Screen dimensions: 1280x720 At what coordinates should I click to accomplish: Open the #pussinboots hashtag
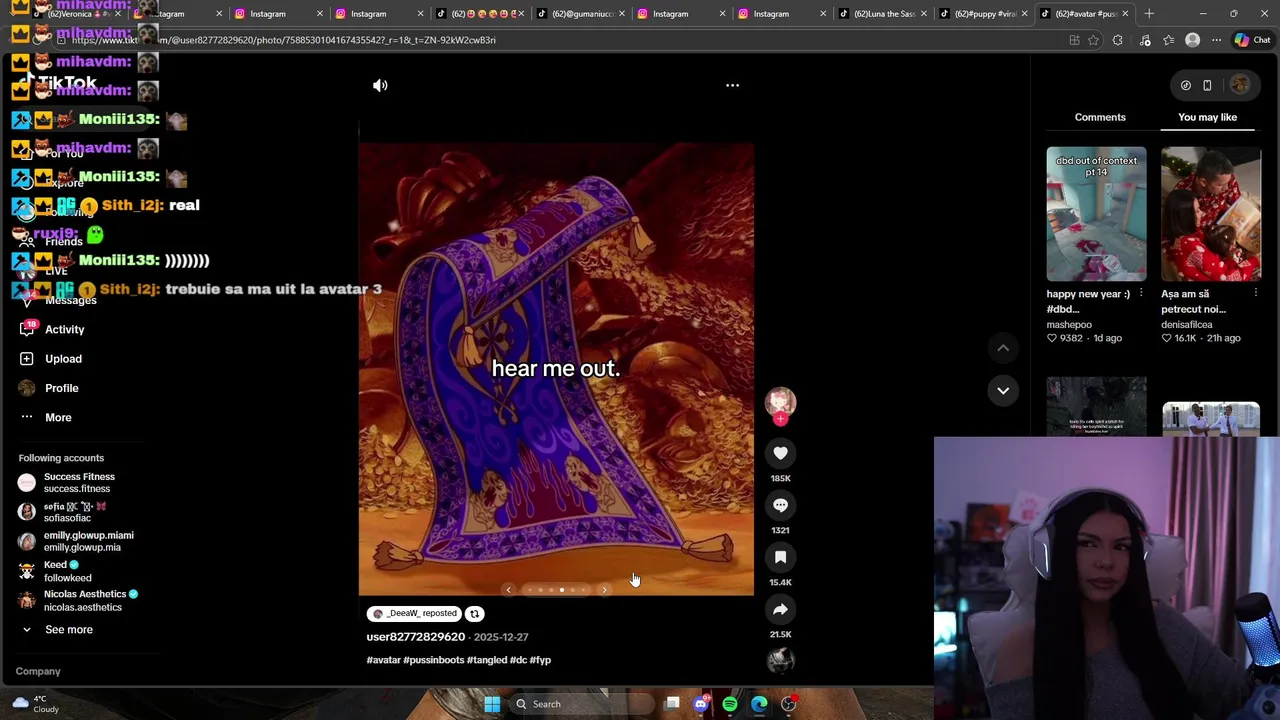pos(433,660)
